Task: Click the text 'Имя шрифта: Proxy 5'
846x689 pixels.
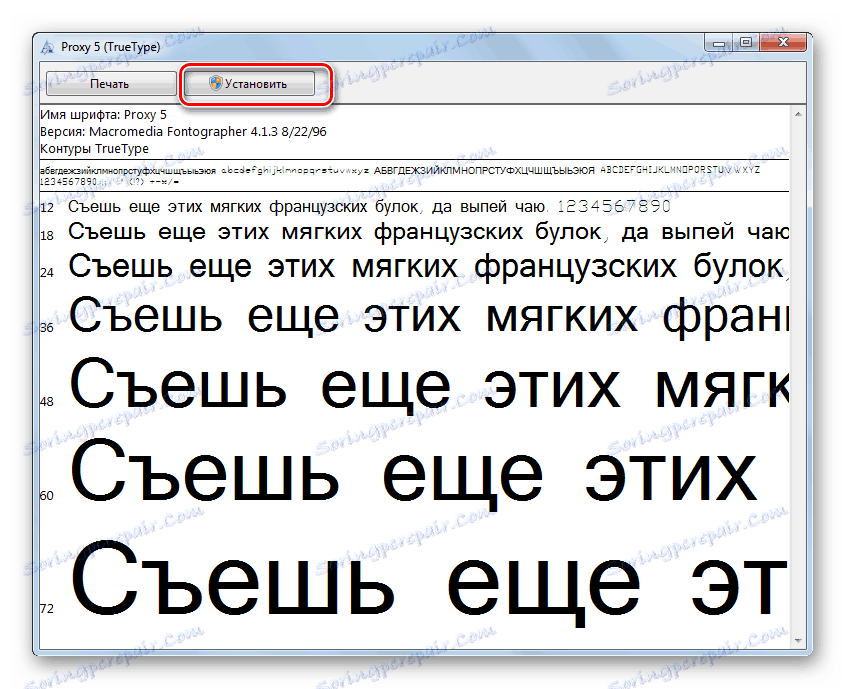Action: (x=104, y=115)
